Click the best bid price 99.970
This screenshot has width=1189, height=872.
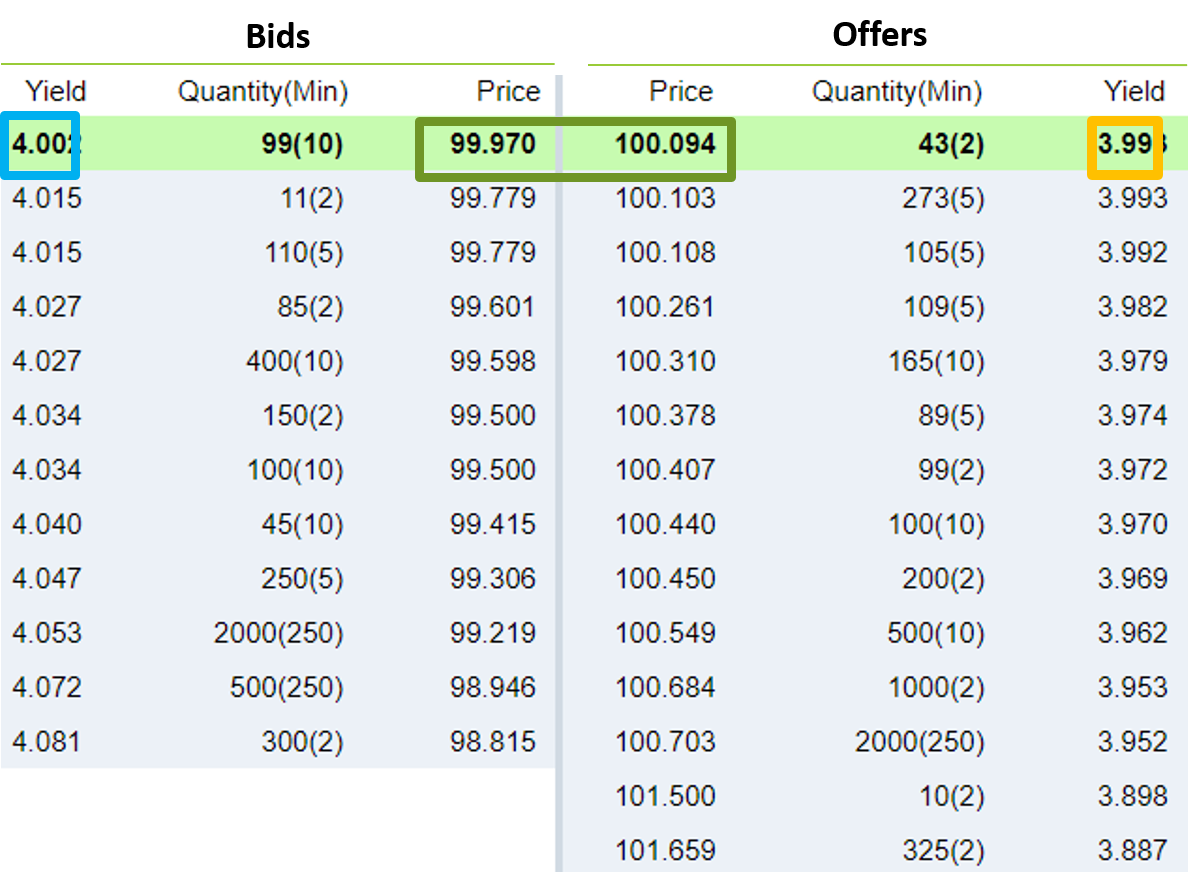492,144
